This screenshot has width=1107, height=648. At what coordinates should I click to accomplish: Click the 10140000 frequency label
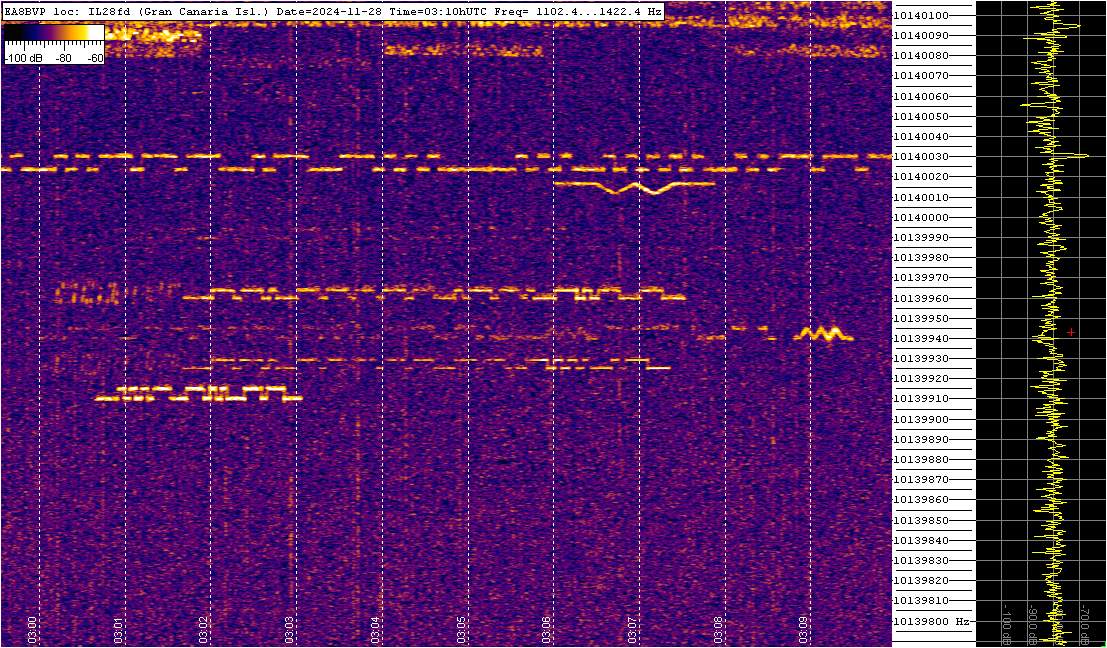(x=921, y=217)
